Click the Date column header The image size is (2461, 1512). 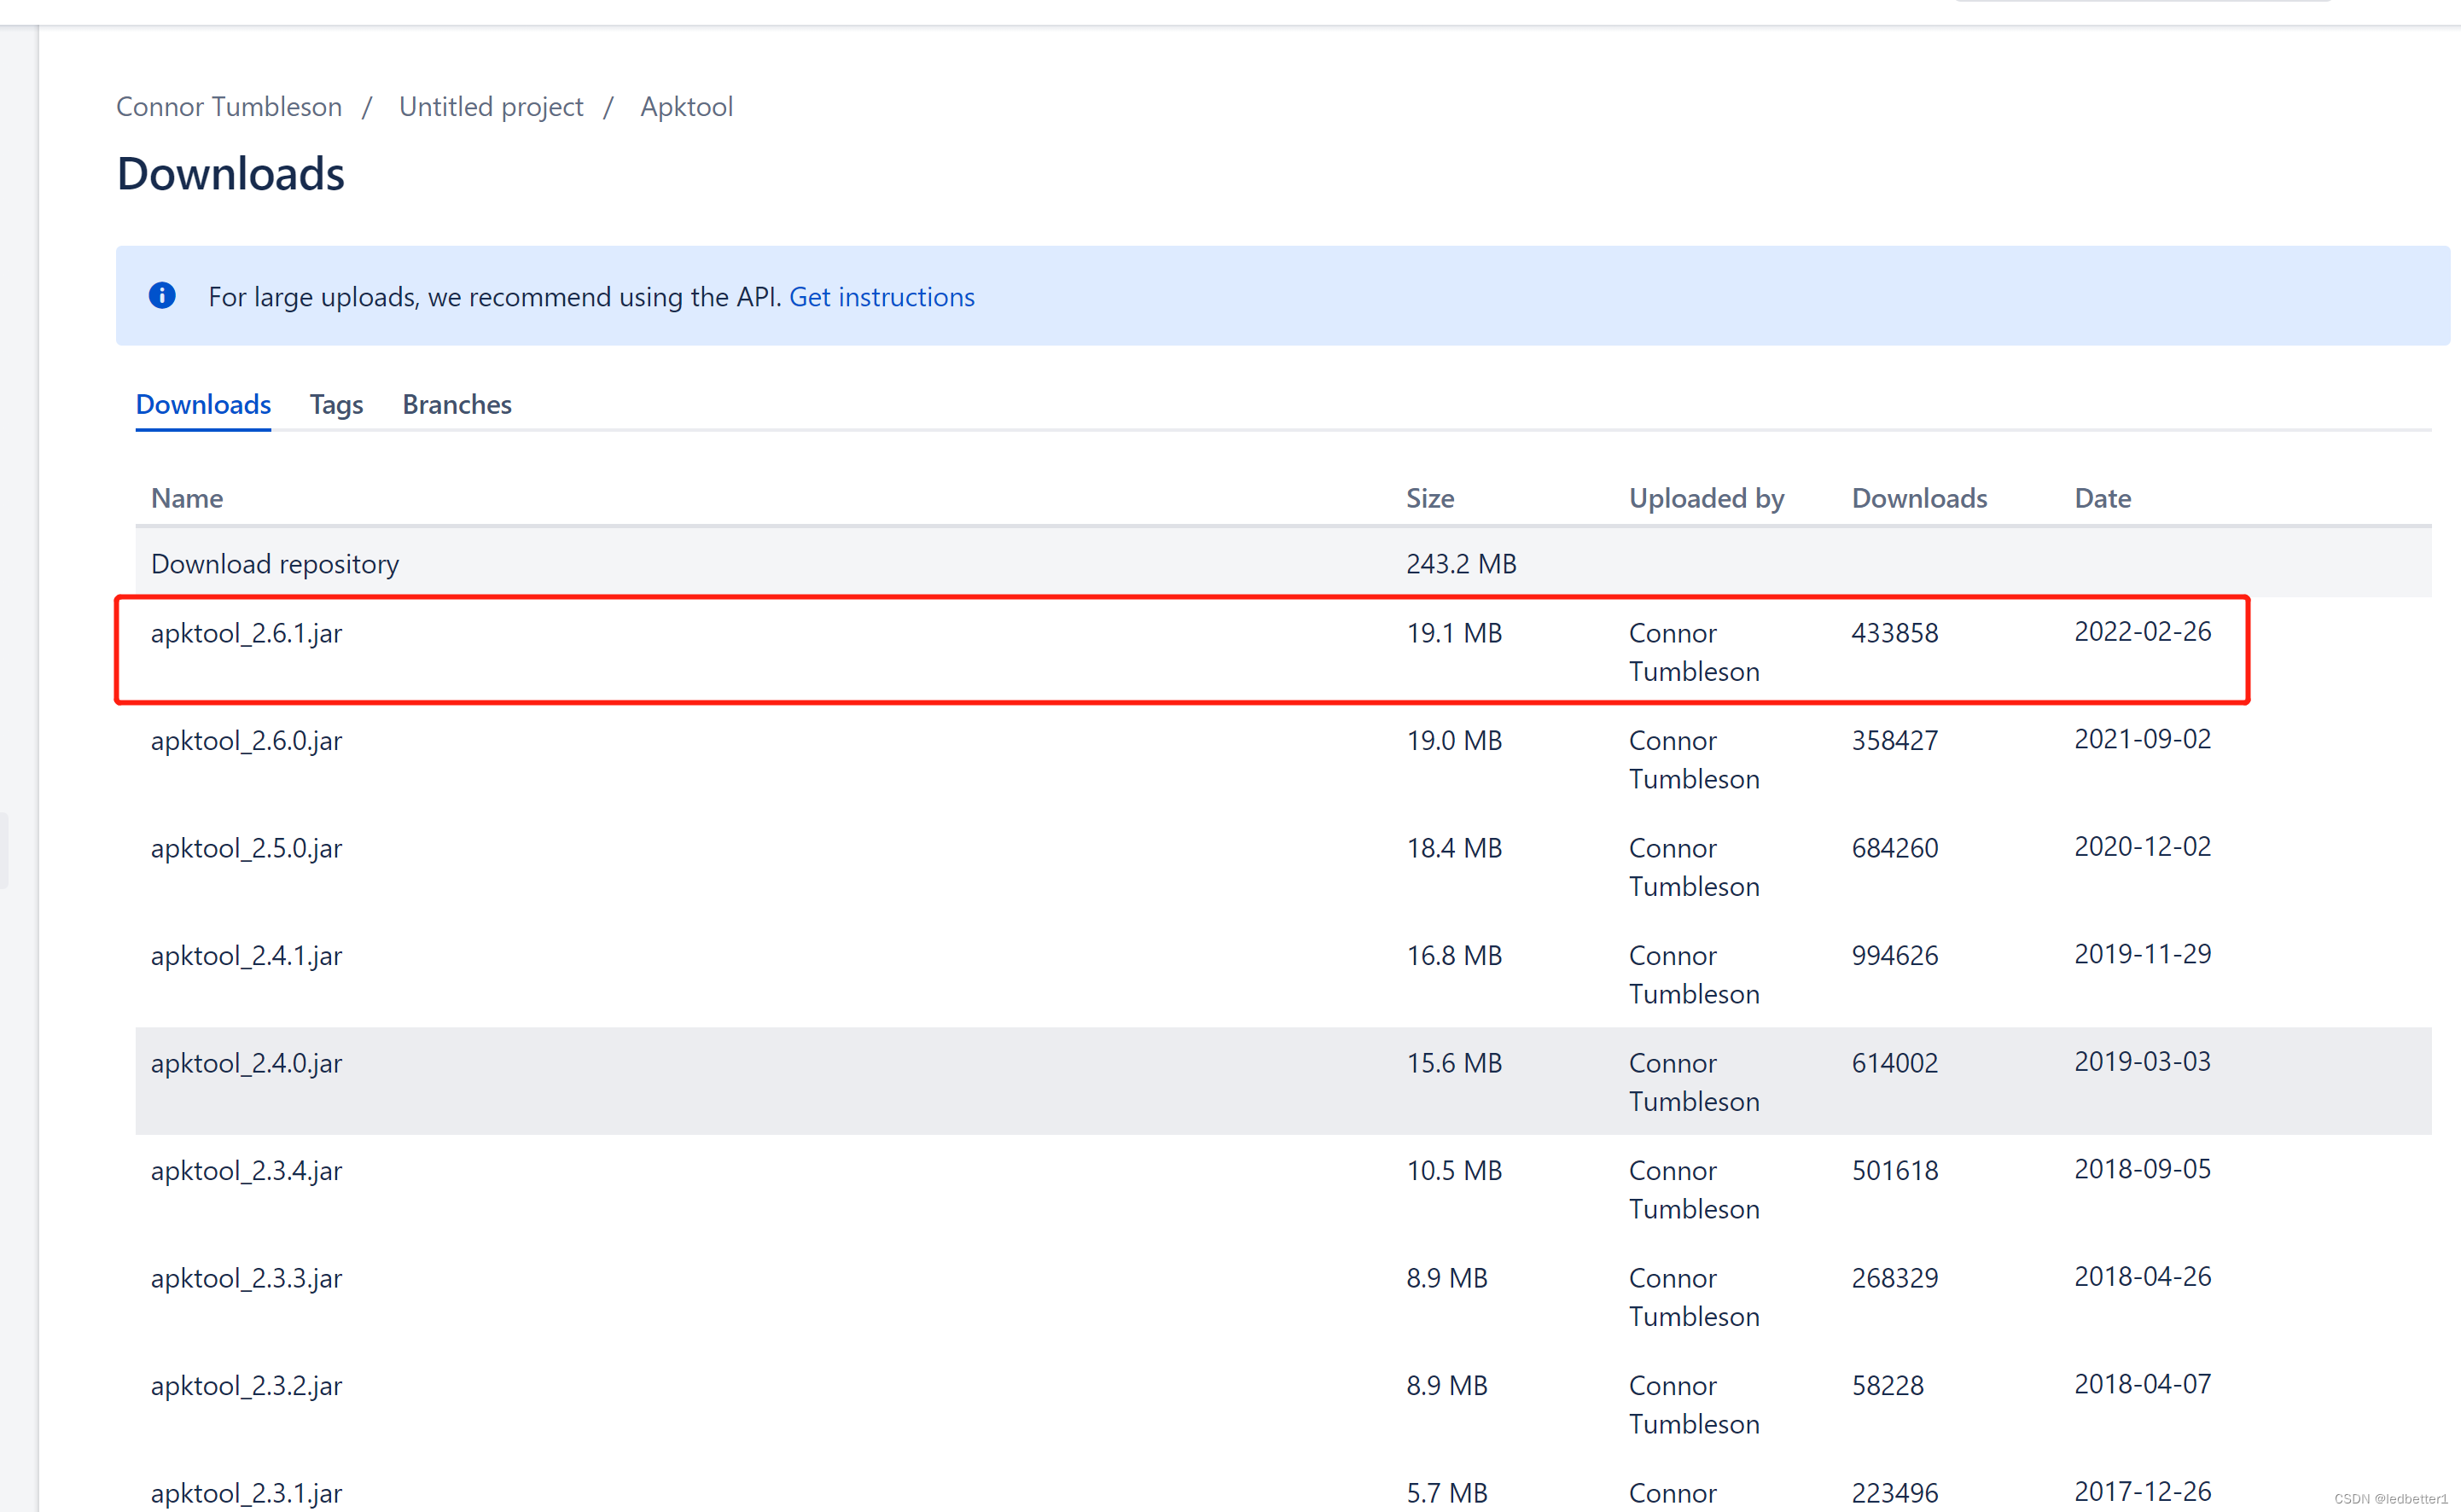pos(2102,498)
